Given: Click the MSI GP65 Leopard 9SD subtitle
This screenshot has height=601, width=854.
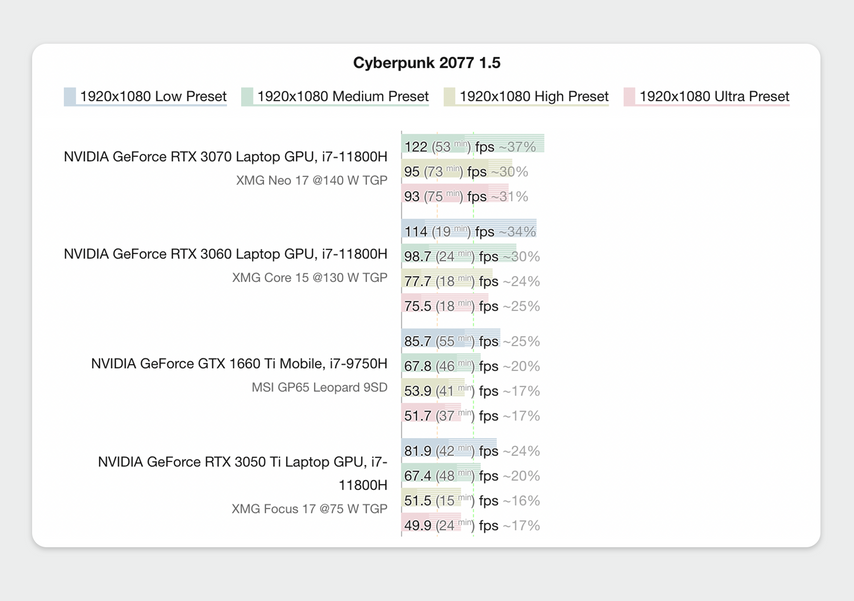Looking at the screenshot, I should (320, 387).
